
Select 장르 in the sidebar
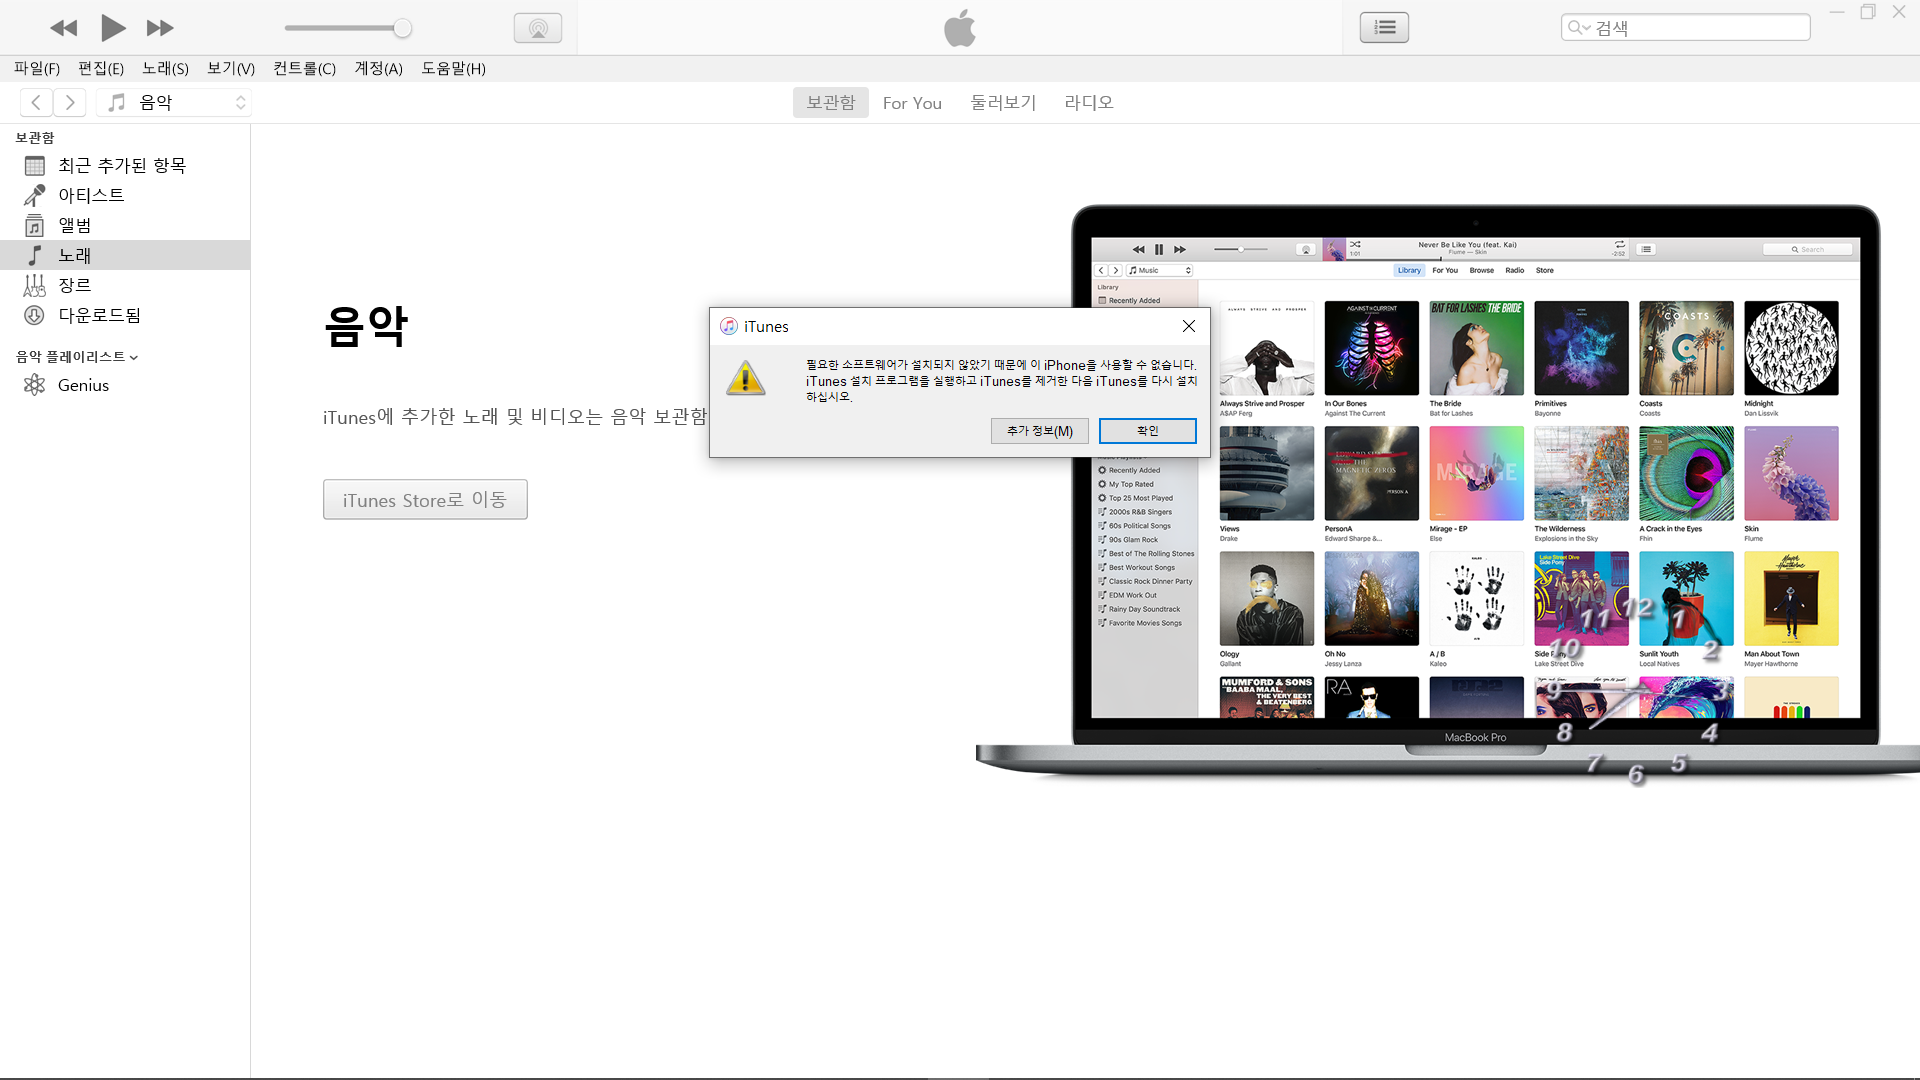pos(125,285)
